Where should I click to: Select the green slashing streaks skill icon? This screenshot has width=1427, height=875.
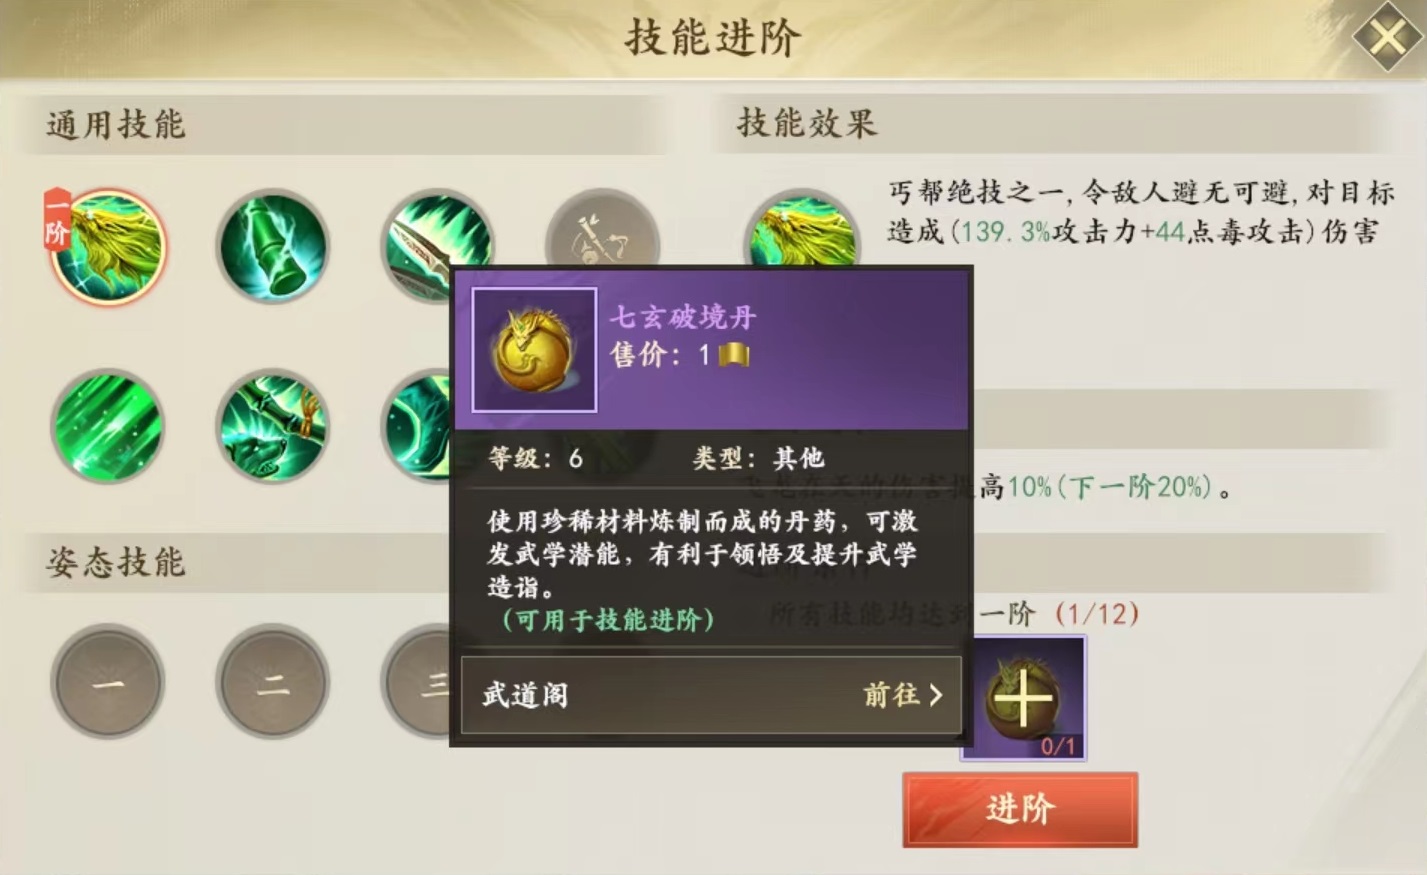pyautogui.click(x=107, y=426)
